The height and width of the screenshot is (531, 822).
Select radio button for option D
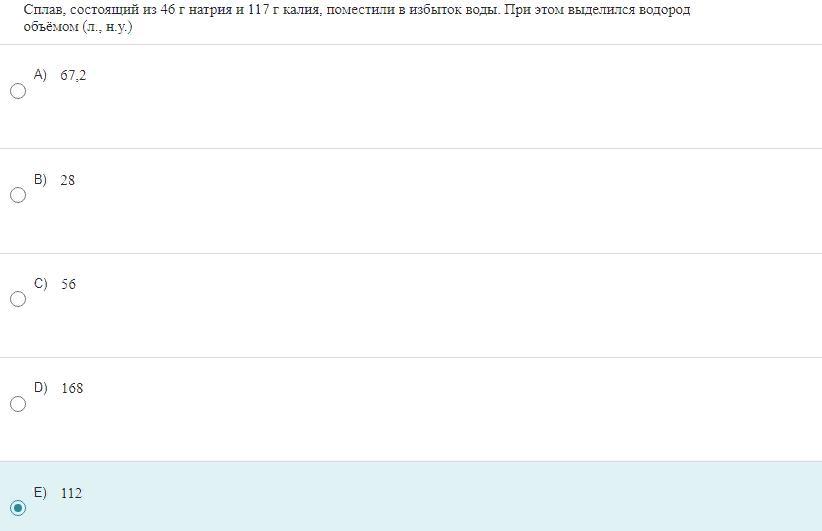point(18,404)
